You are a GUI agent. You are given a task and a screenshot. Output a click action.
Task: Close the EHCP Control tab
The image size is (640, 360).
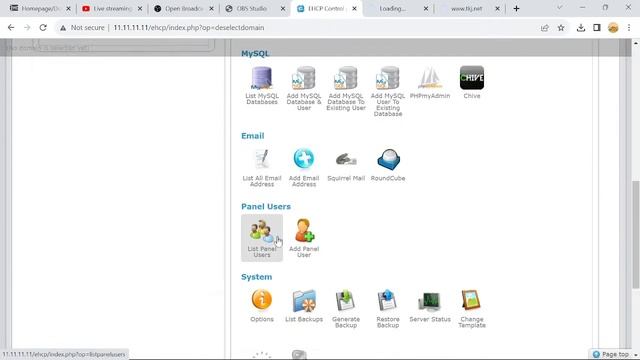point(354,8)
